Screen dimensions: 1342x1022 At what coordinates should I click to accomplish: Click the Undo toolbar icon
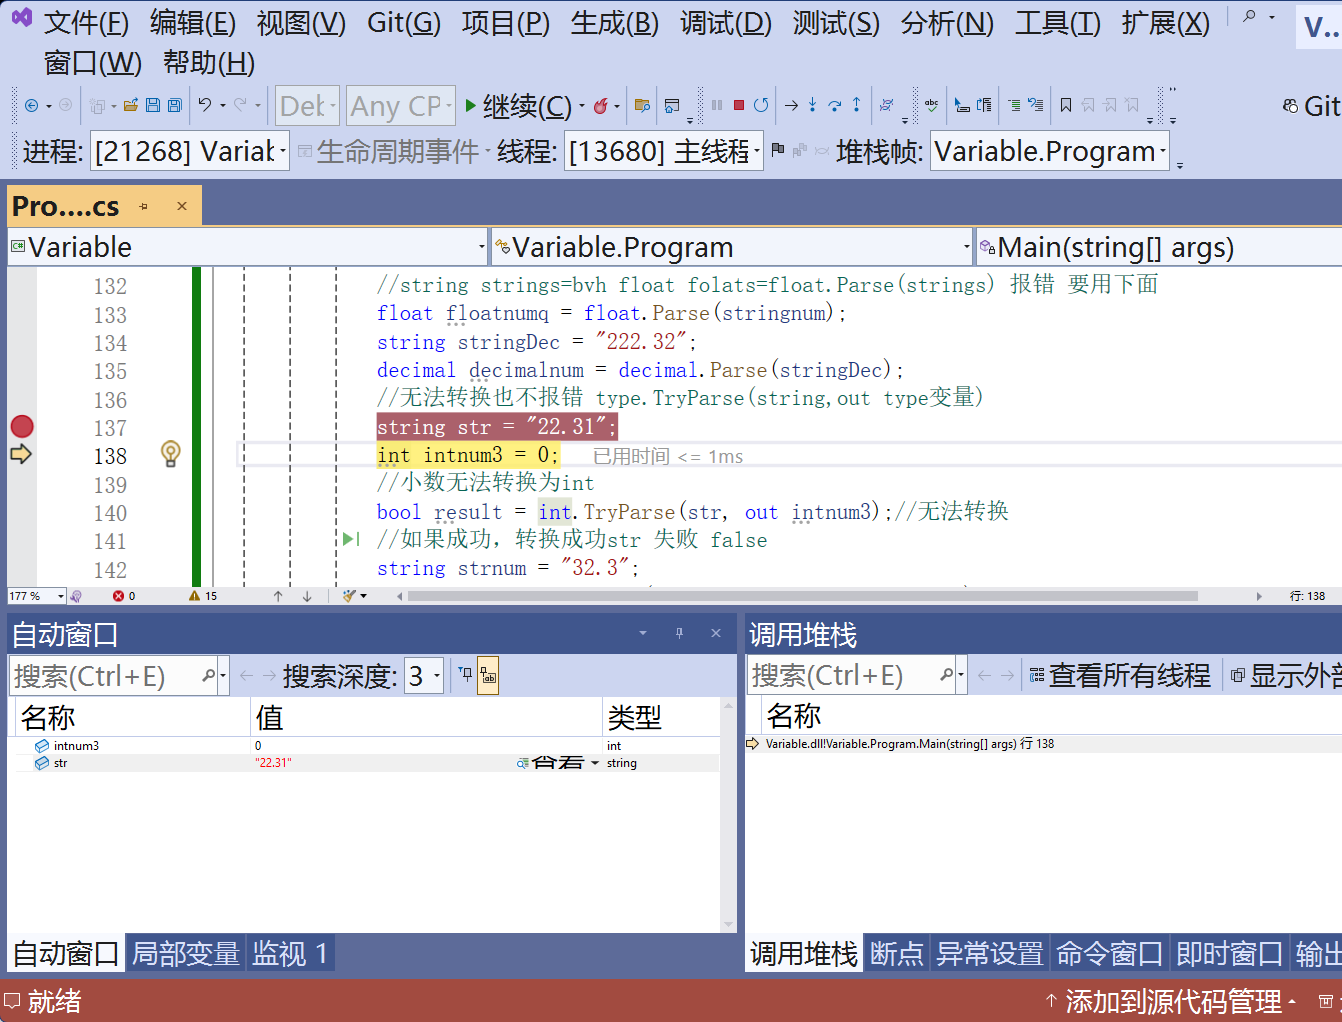(x=204, y=105)
